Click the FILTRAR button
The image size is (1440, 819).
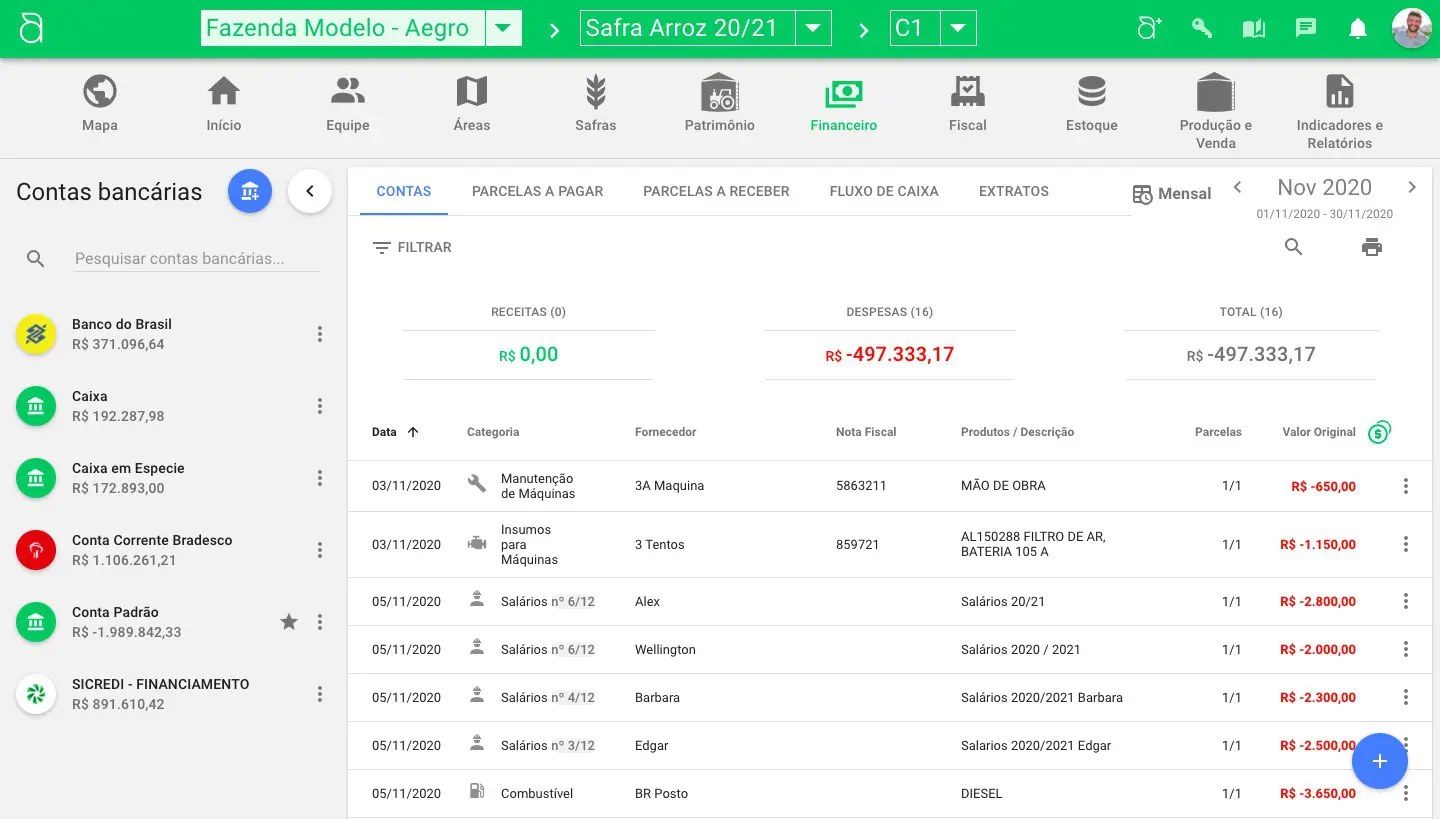tap(411, 247)
